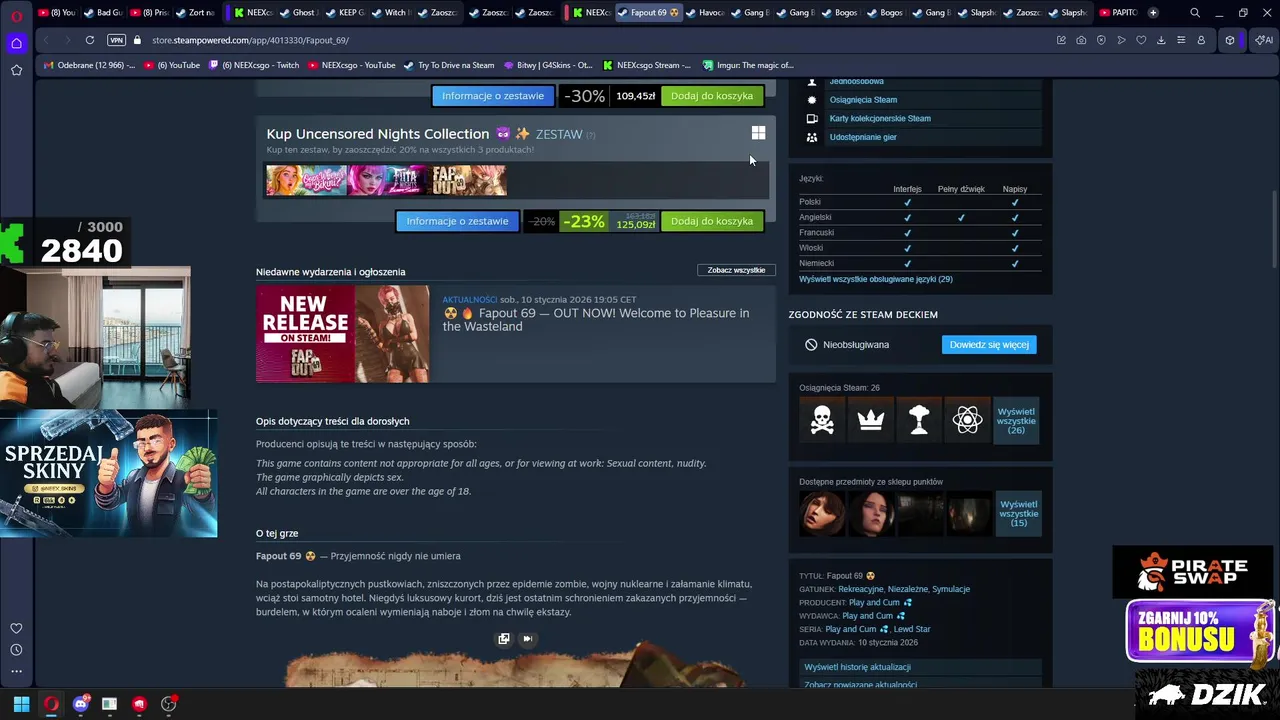Switch to the Zort na tab
The image size is (1280, 720).
195,13
